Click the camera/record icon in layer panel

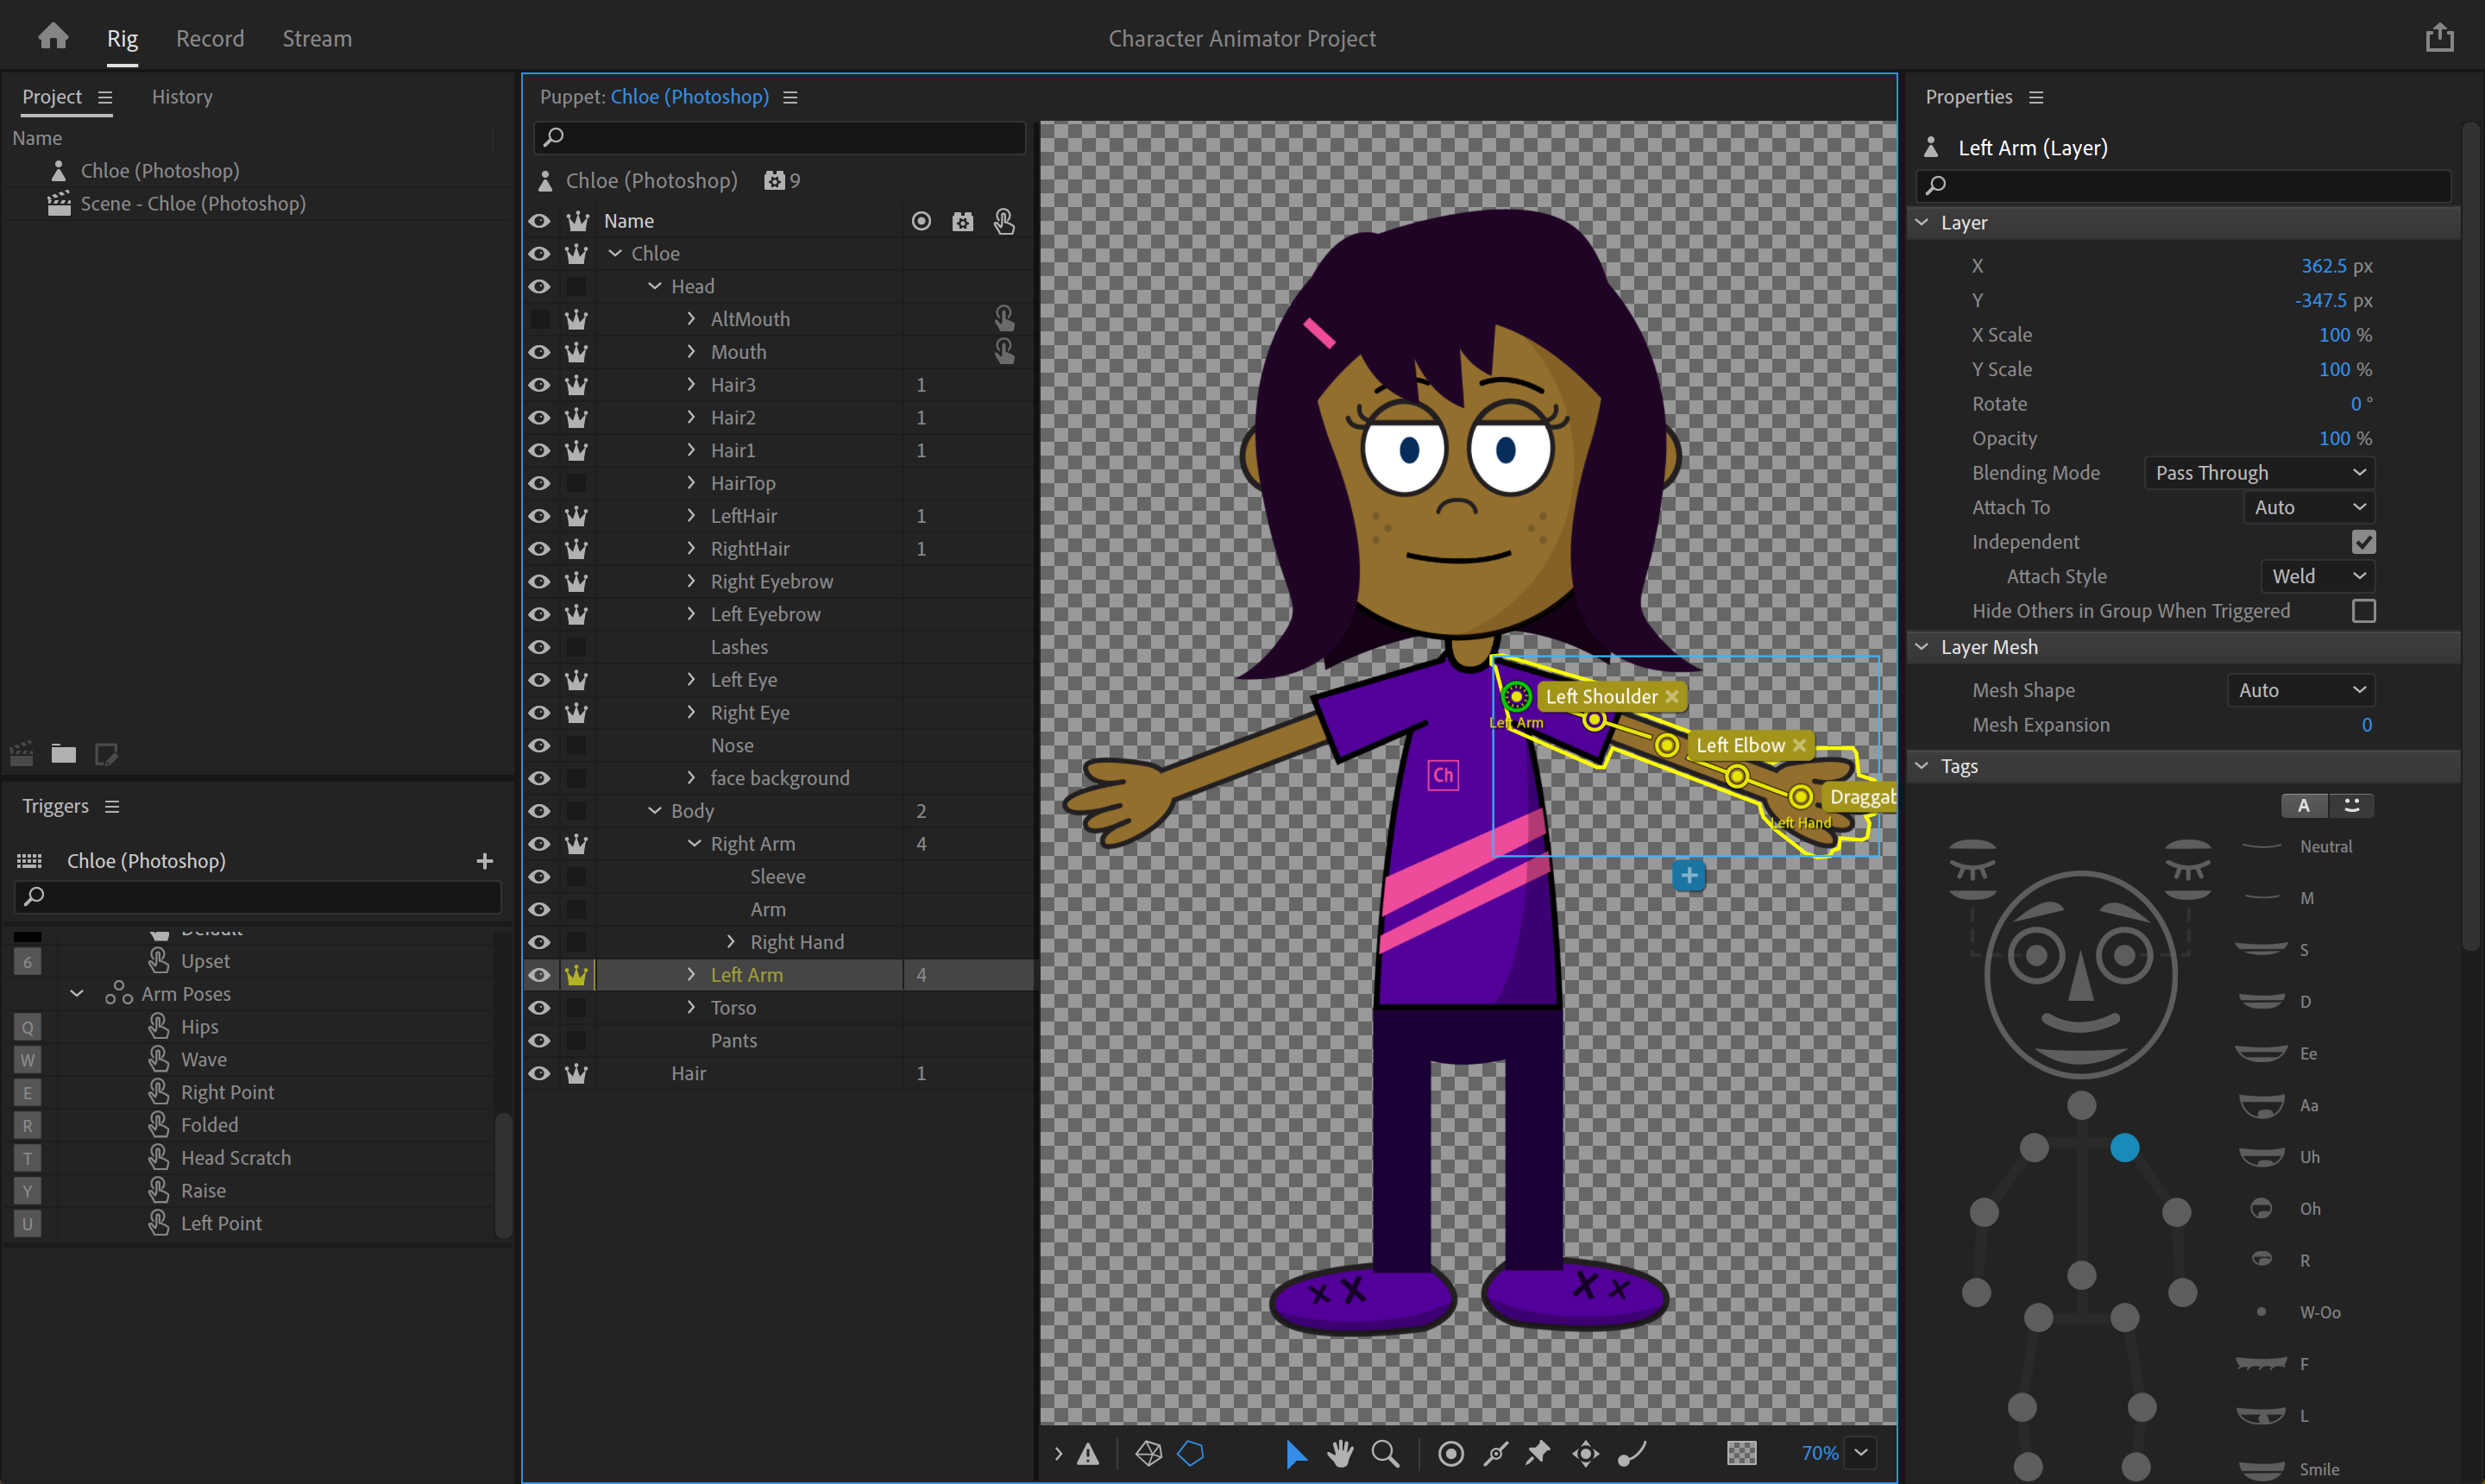[963, 221]
